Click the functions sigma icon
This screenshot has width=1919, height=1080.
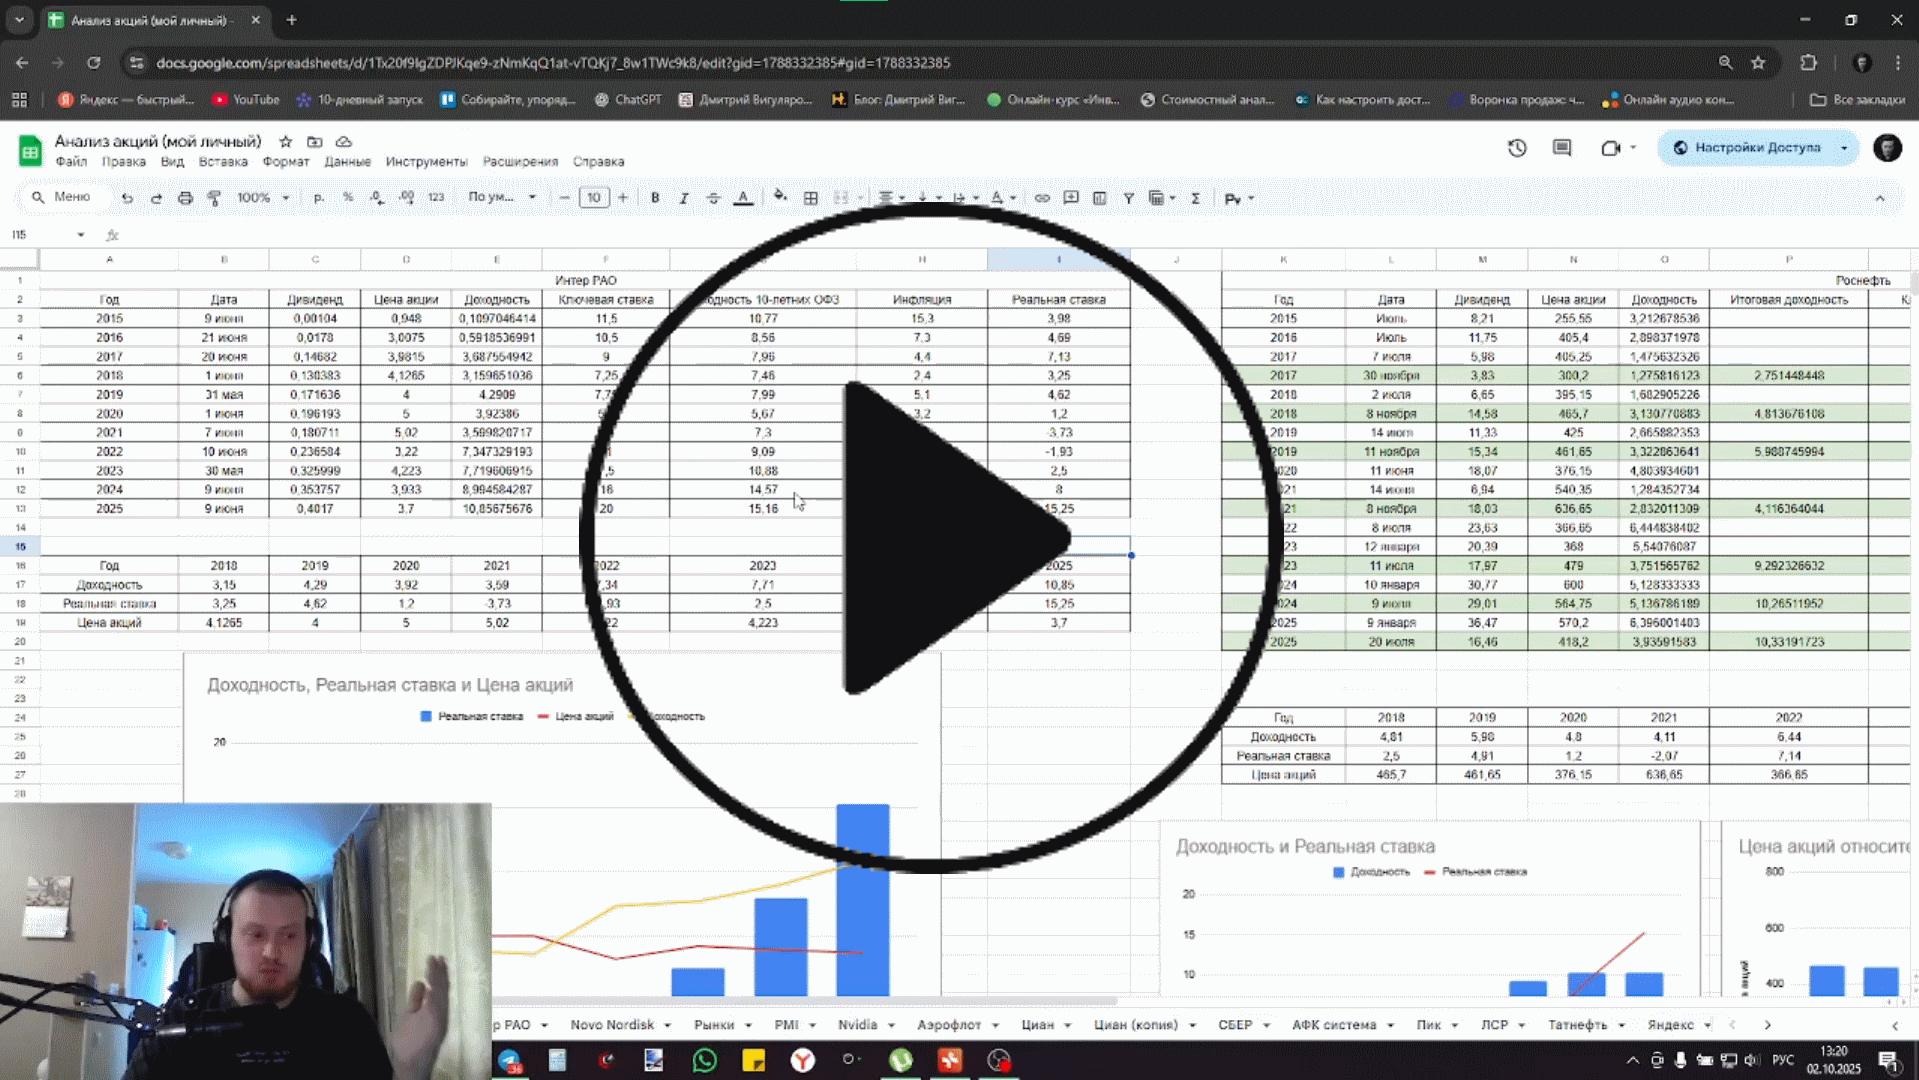coord(1195,198)
